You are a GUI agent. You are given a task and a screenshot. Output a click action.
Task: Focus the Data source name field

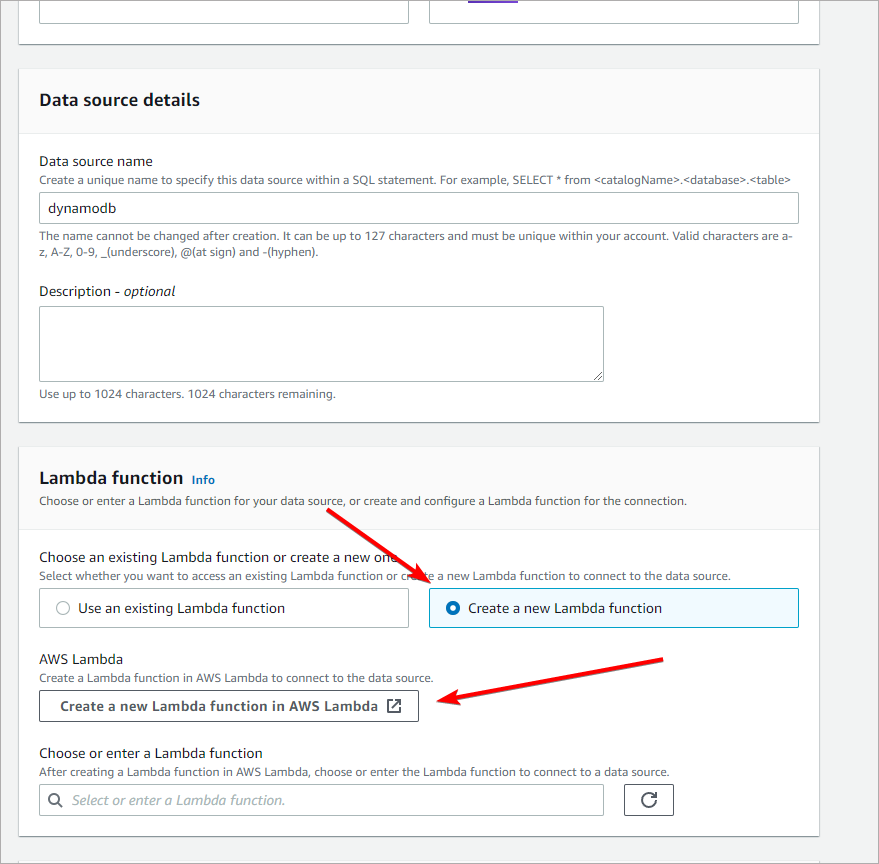click(x=418, y=208)
